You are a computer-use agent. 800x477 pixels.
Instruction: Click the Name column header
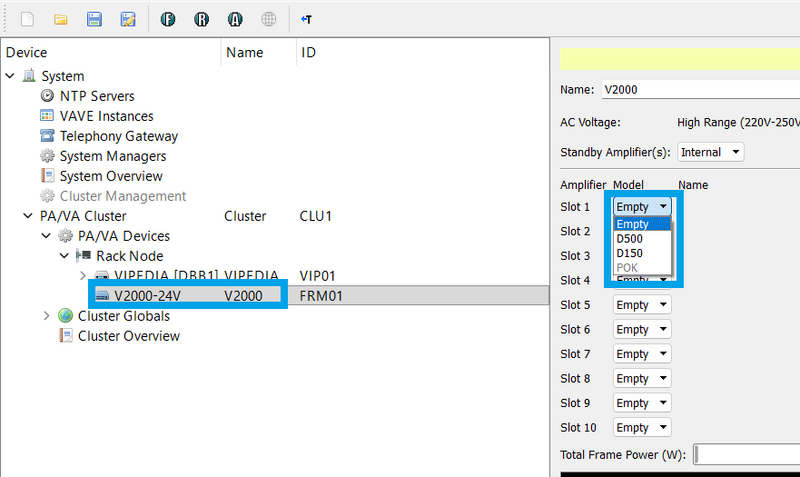(x=244, y=52)
